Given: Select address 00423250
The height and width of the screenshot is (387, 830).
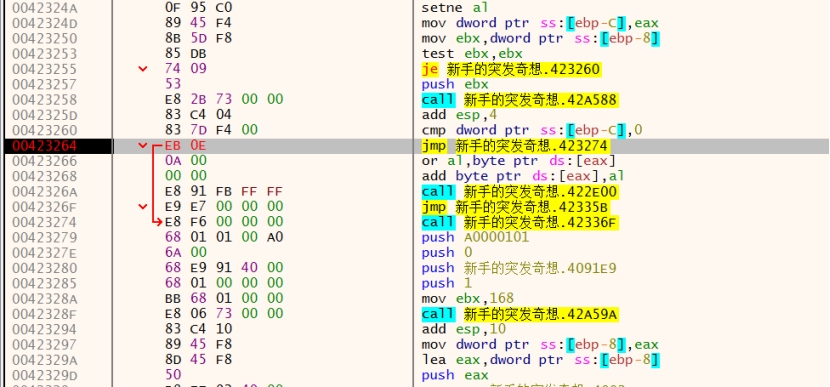Looking at the screenshot, I should (x=44, y=39).
